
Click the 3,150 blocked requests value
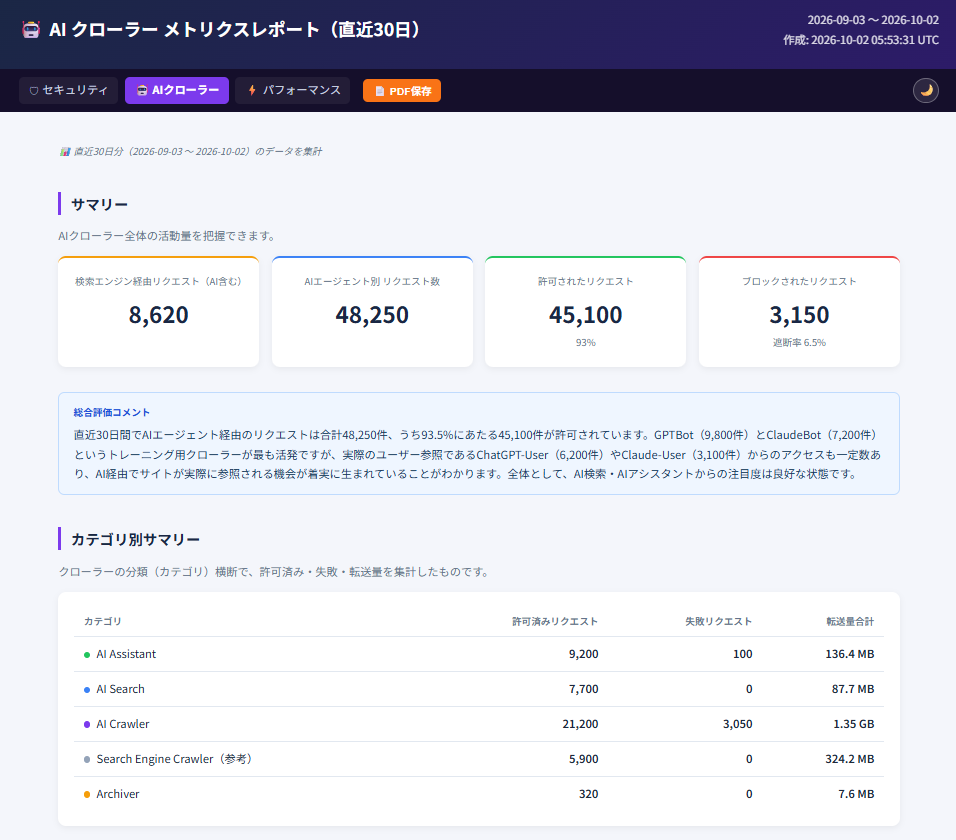[799, 315]
